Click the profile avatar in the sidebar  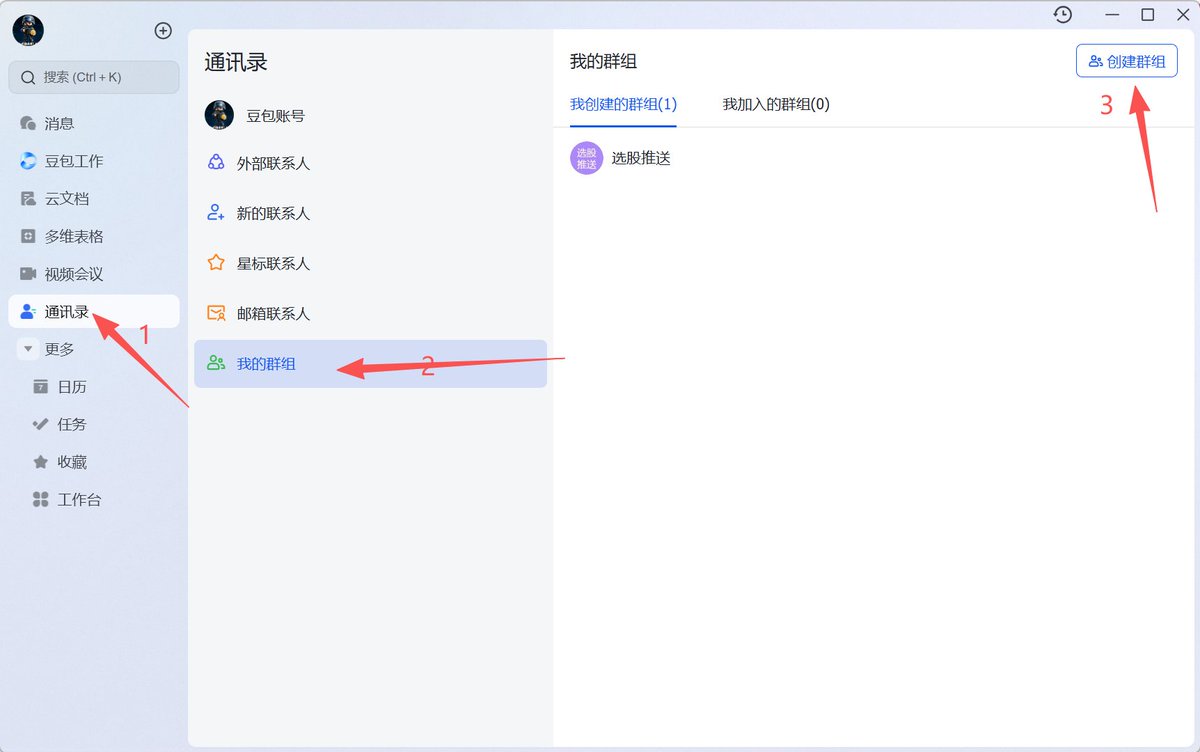pyautogui.click(x=28, y=31)
